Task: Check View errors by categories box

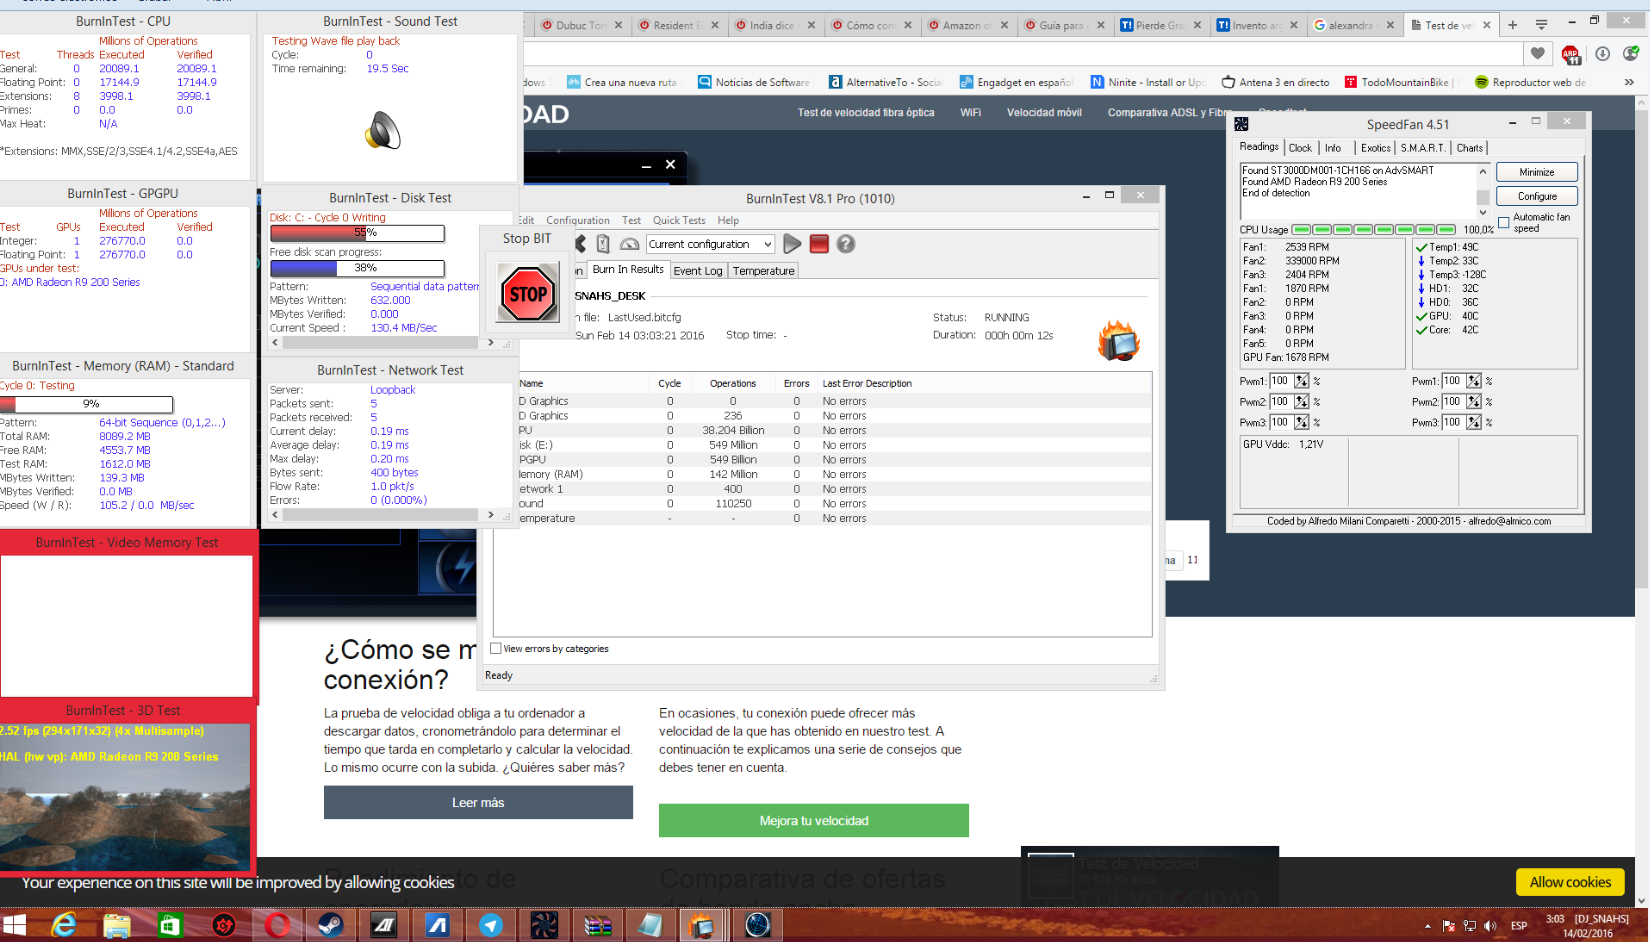Action: click(x=496, y=648)
